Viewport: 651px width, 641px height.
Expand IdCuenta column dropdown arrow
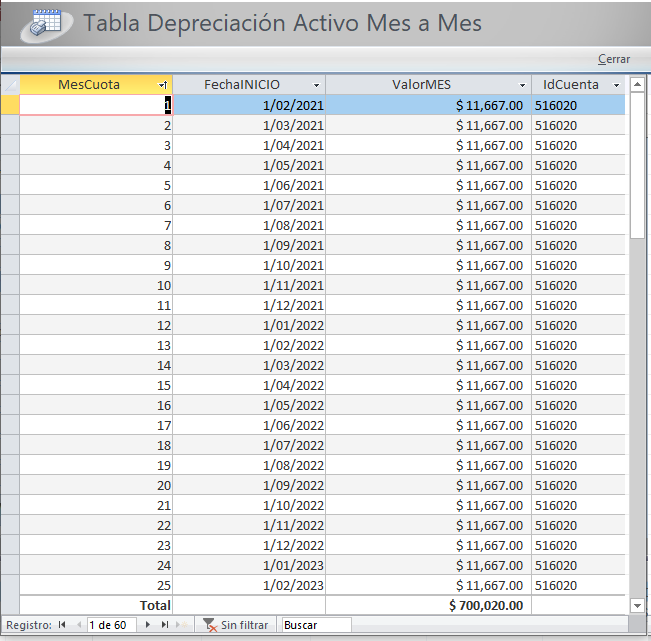[617, 86]
